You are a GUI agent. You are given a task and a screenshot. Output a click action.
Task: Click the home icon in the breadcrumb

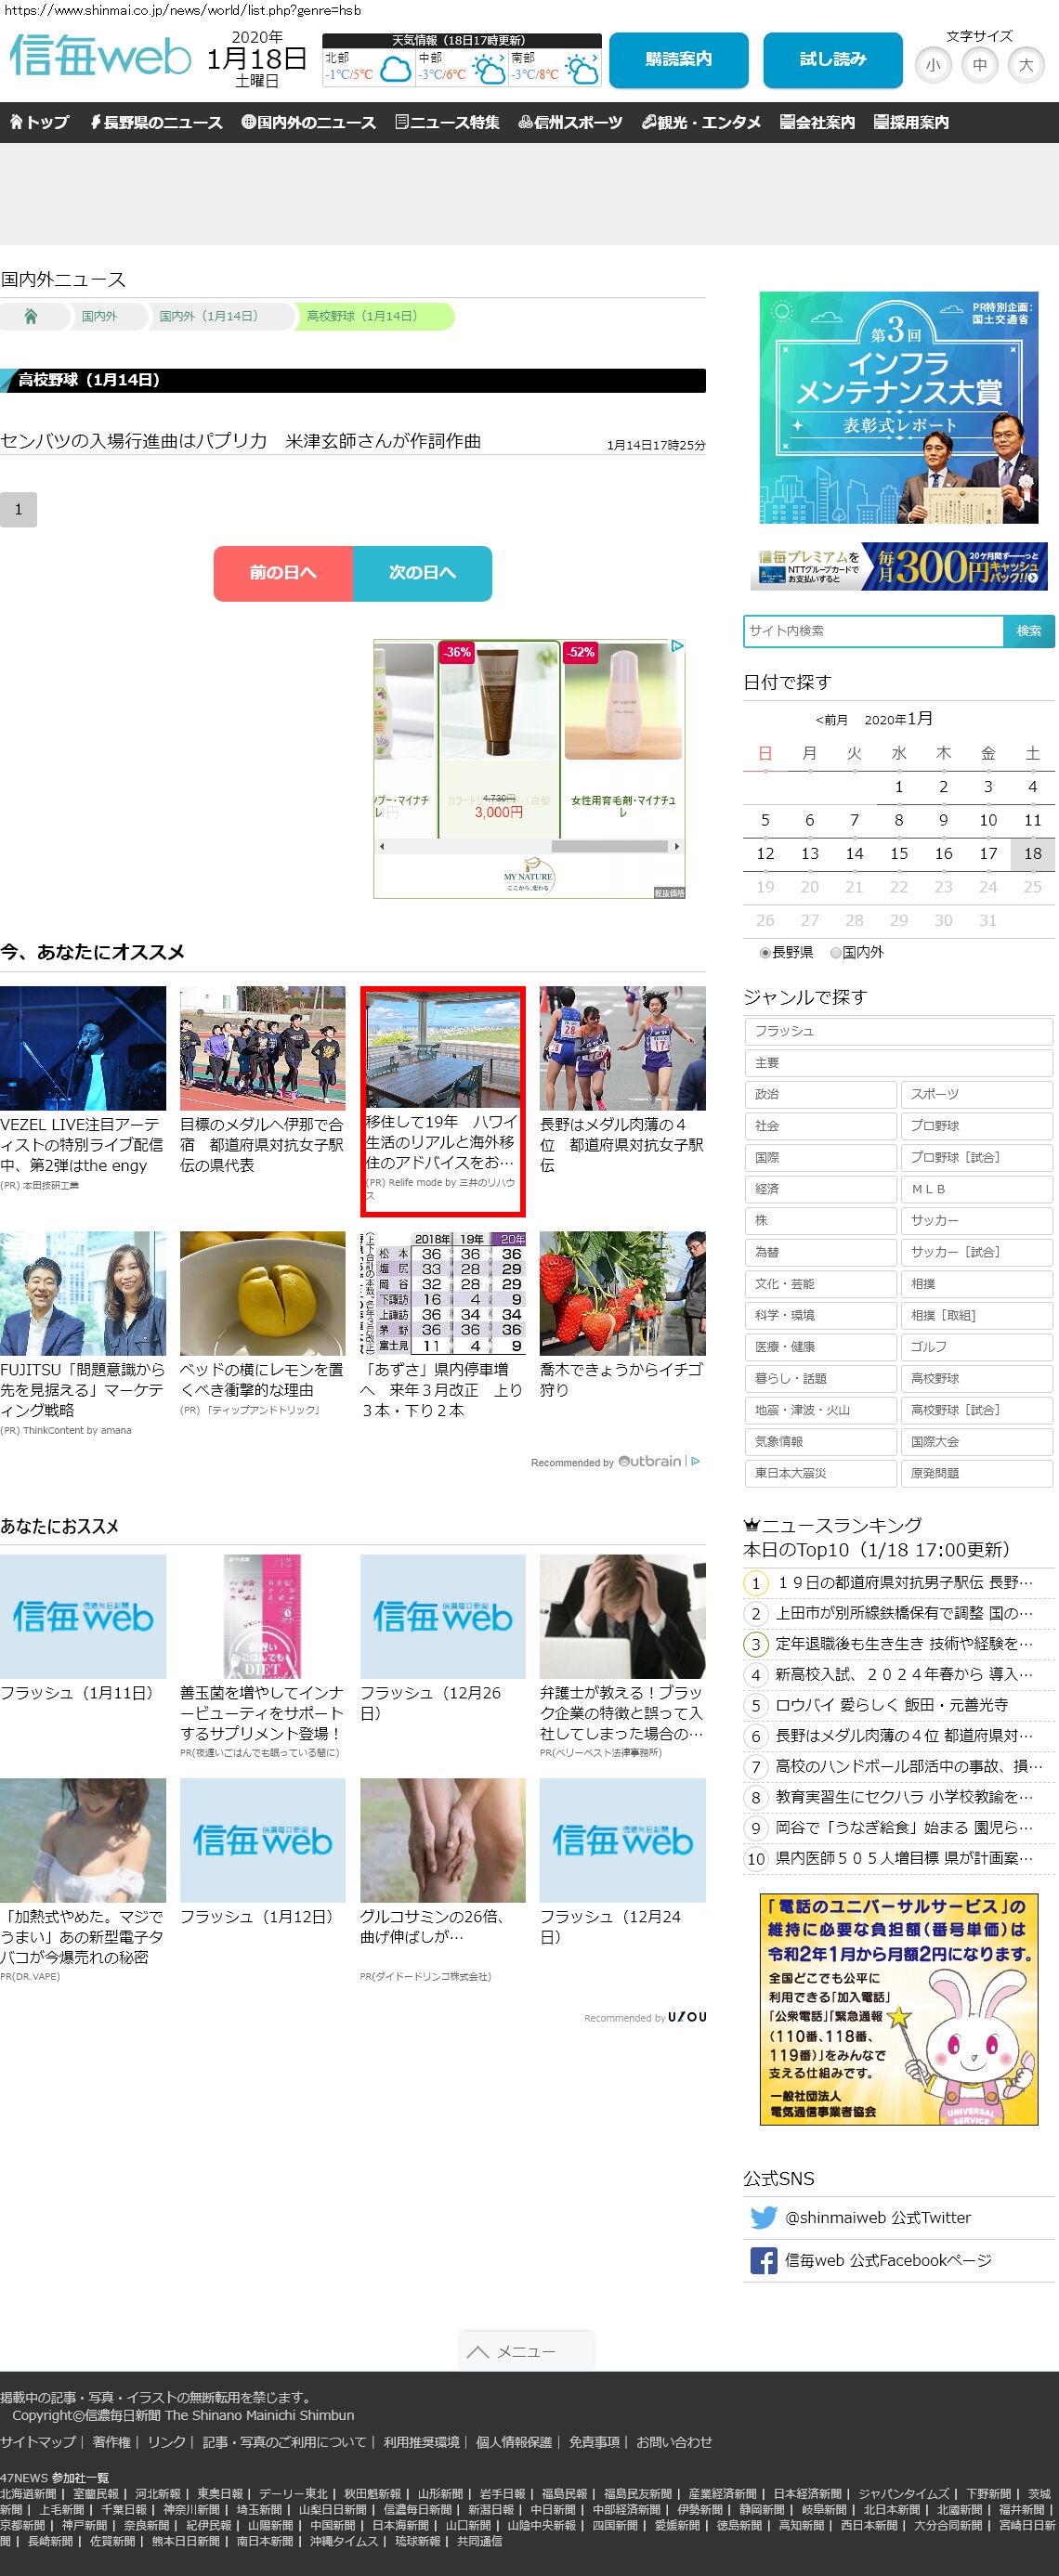click(x=31, y=316)
